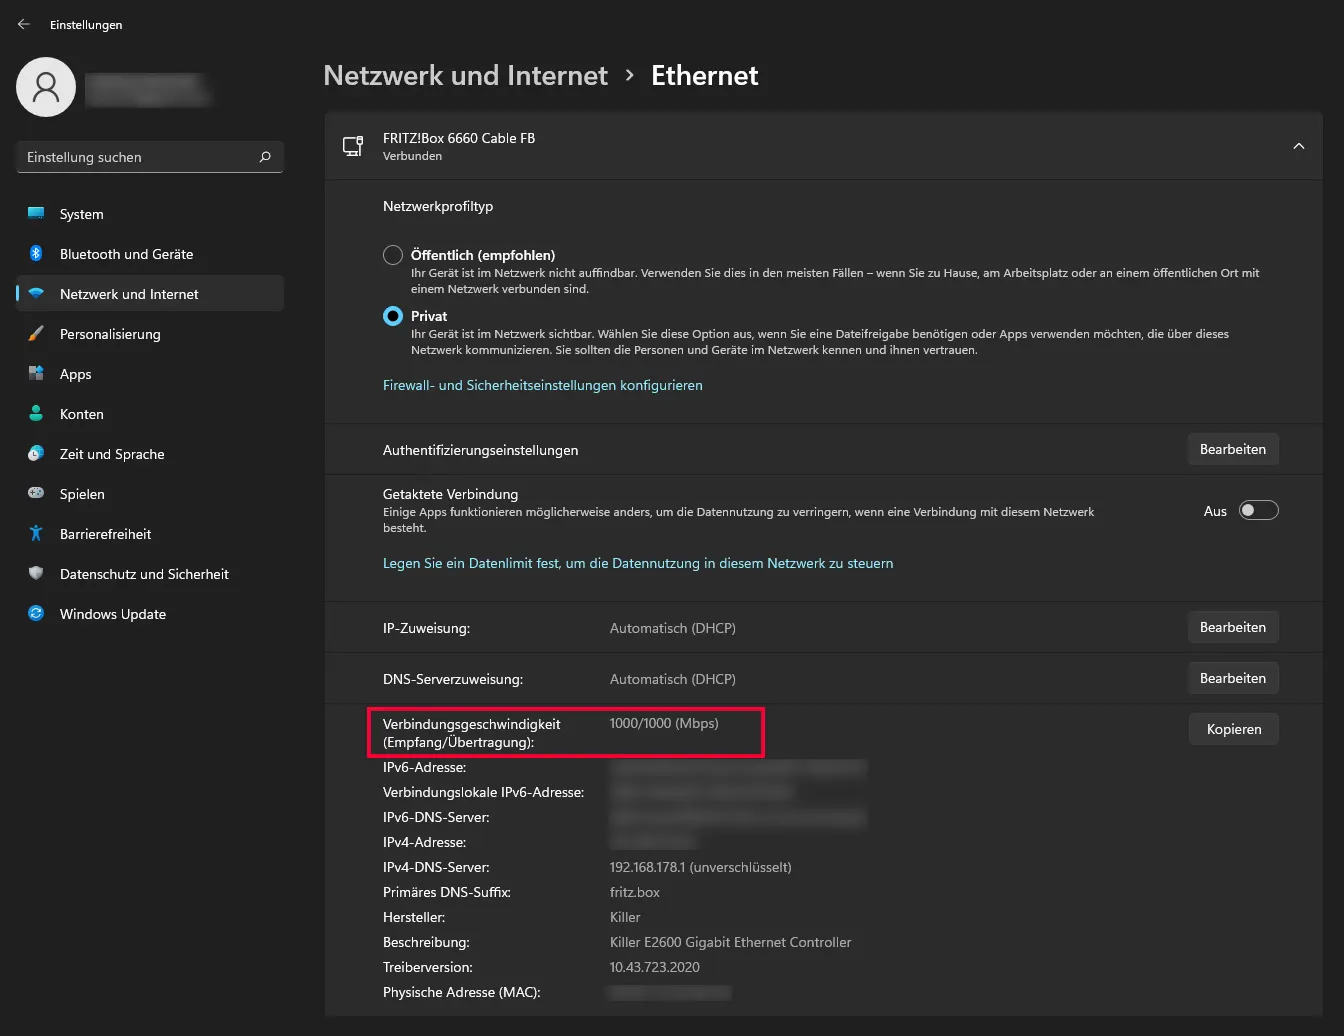Open System settings
The image size is (1344, 1036).
(x=150, y=214)
